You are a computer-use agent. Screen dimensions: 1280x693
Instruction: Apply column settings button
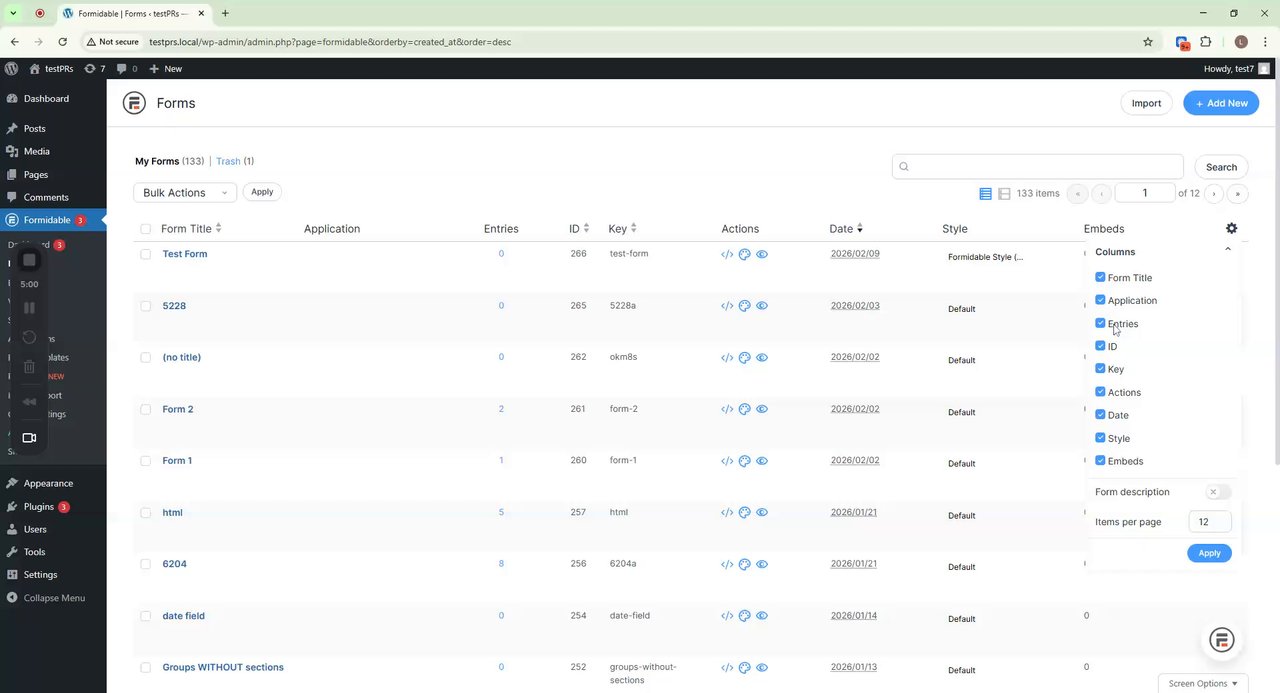coord(1209,553)
